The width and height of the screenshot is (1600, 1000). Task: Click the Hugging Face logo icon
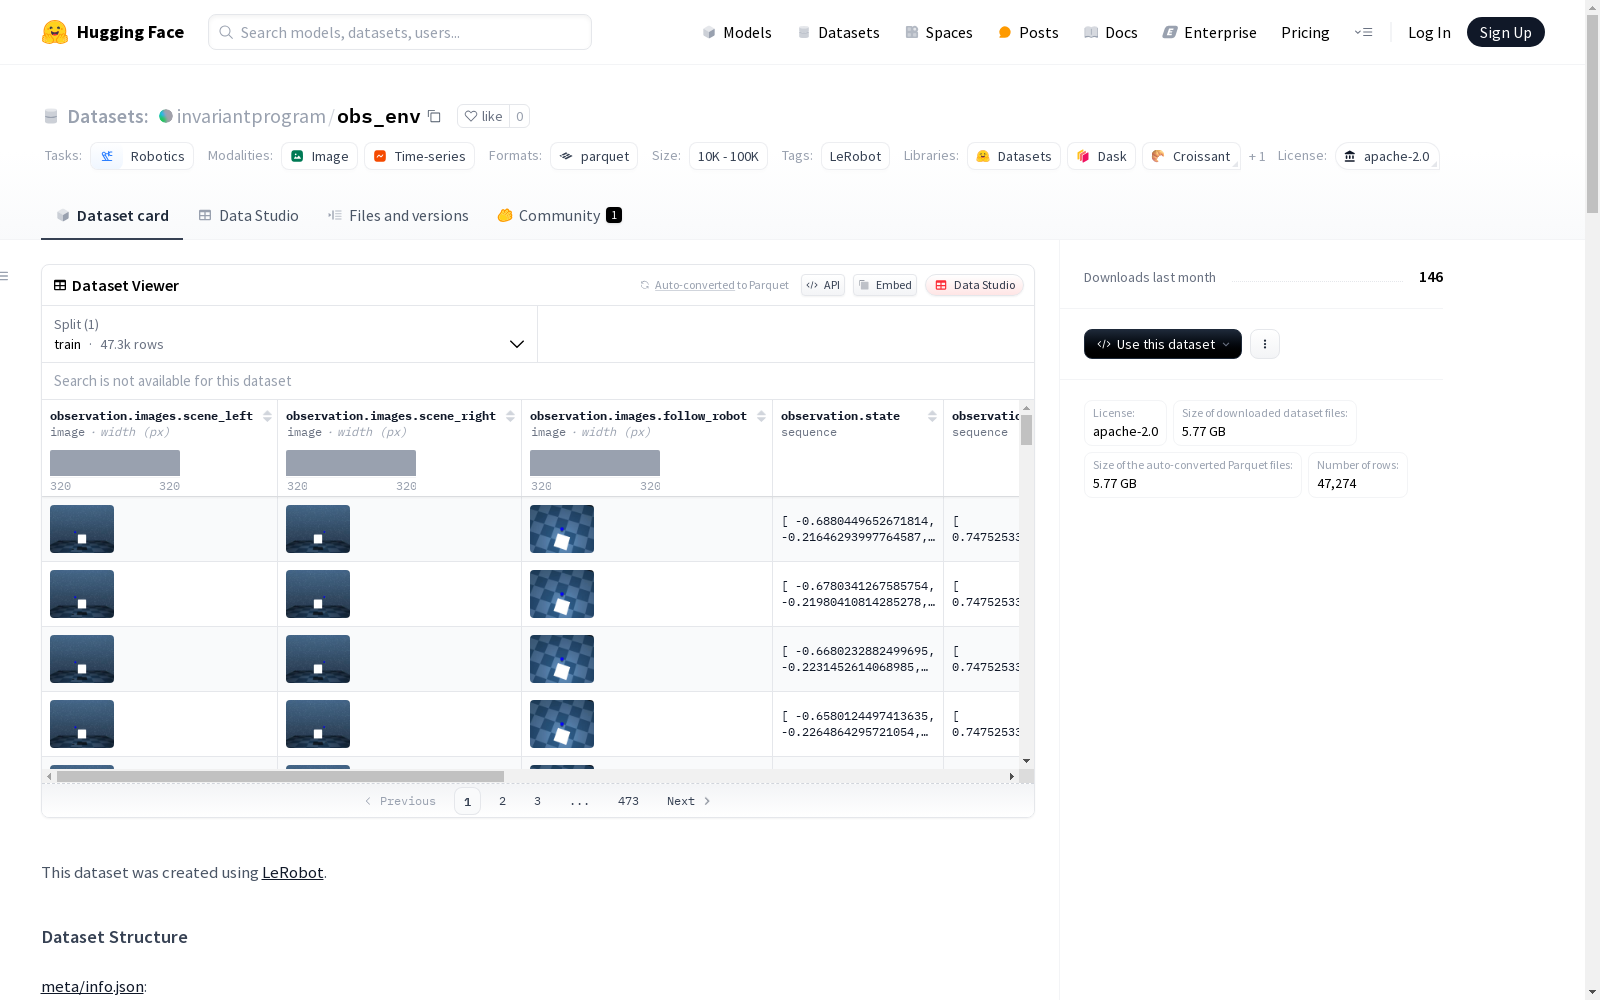(55, 32)
